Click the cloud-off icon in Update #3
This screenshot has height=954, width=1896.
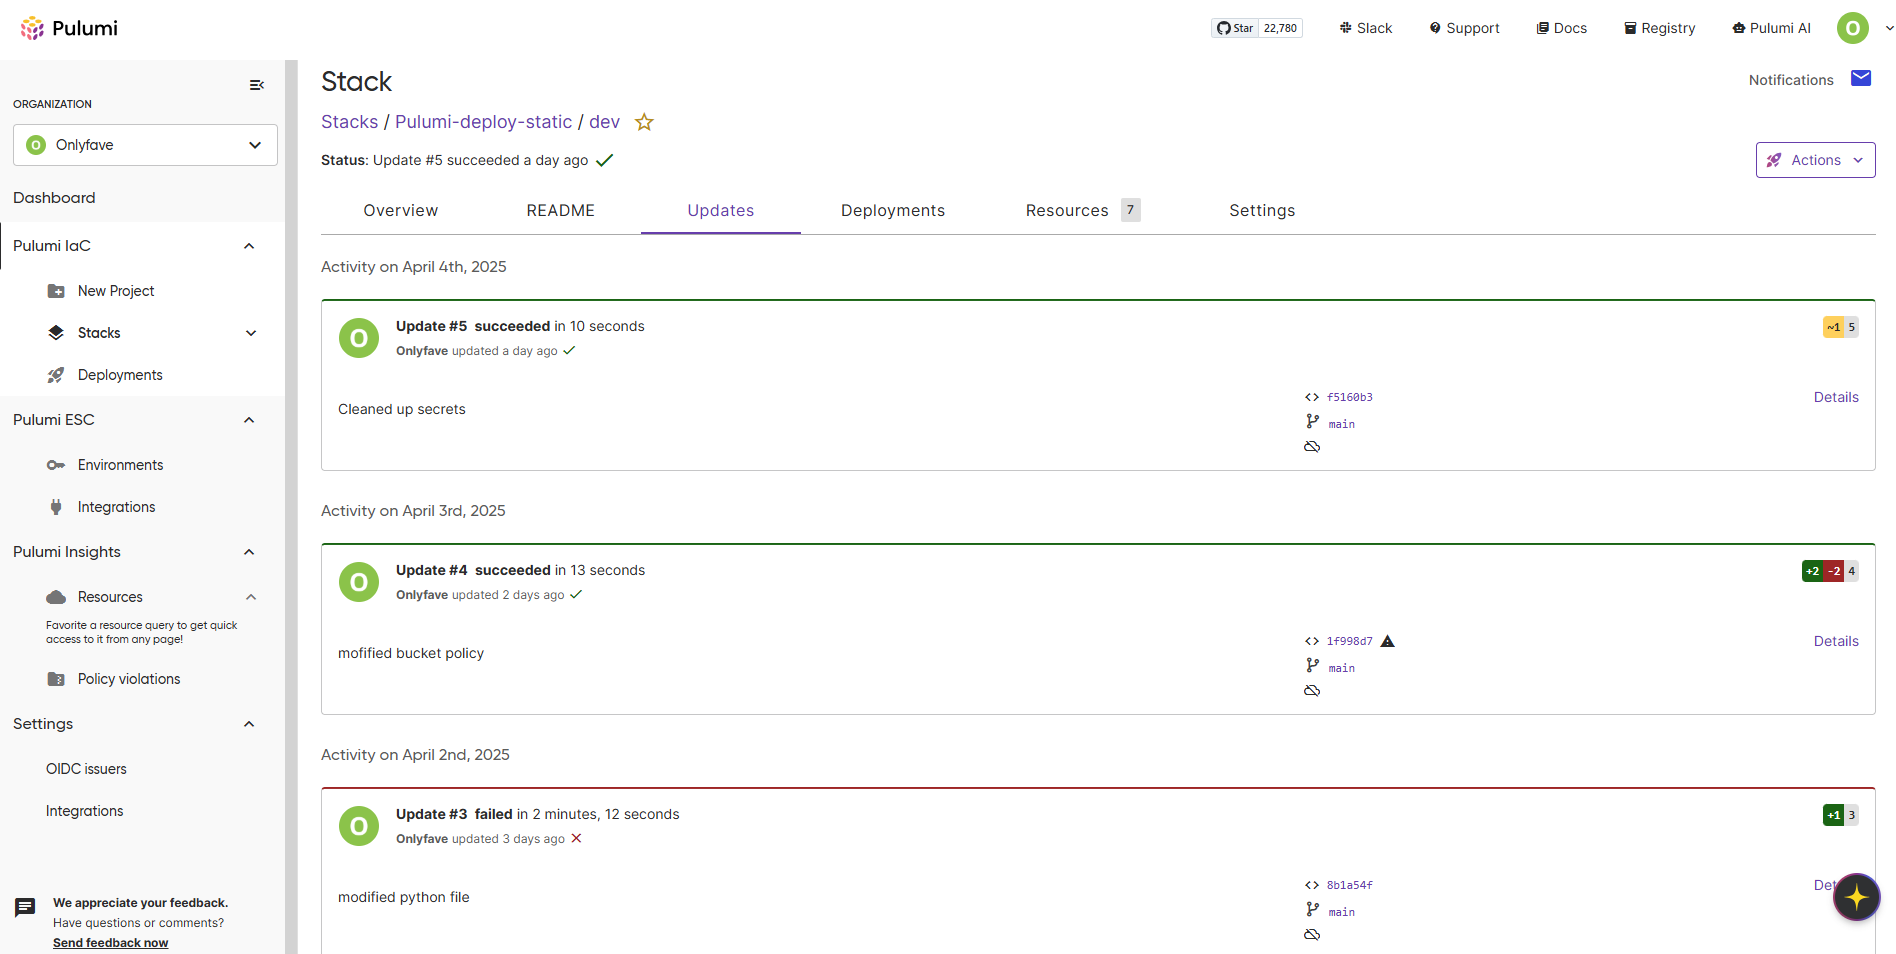(x=1312, y=935)
